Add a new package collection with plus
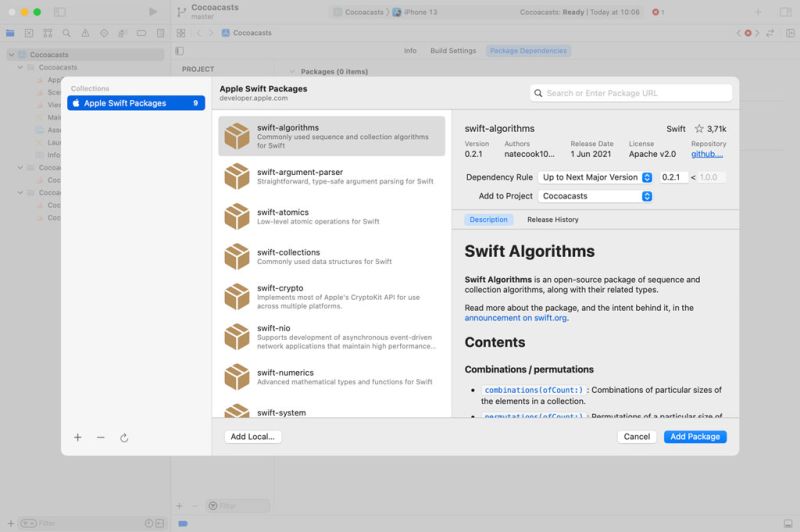This screenshot has width=800, height=532. click(78, 437)
